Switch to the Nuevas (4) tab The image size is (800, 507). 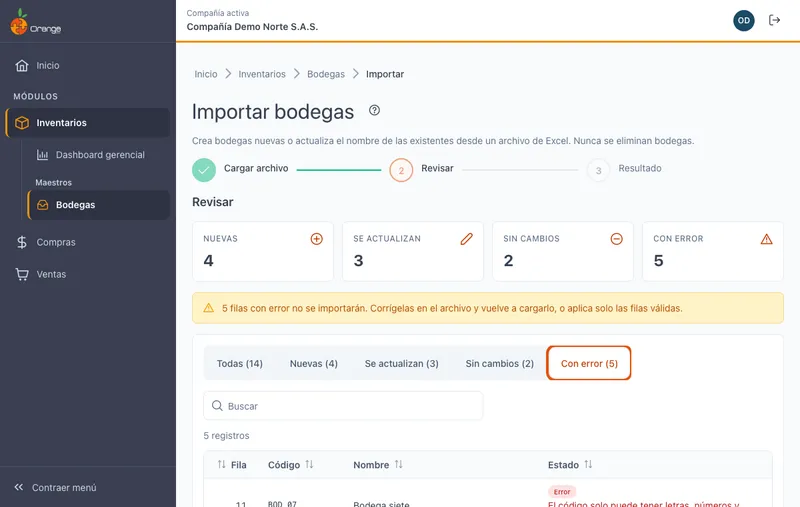click(x=313, y=363)
